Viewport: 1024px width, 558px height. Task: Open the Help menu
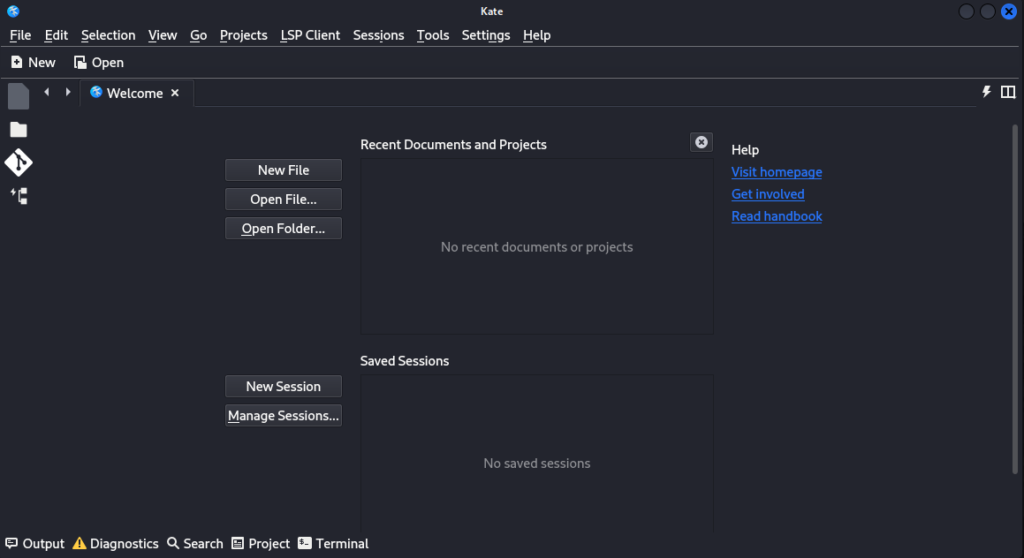(537, 35)
